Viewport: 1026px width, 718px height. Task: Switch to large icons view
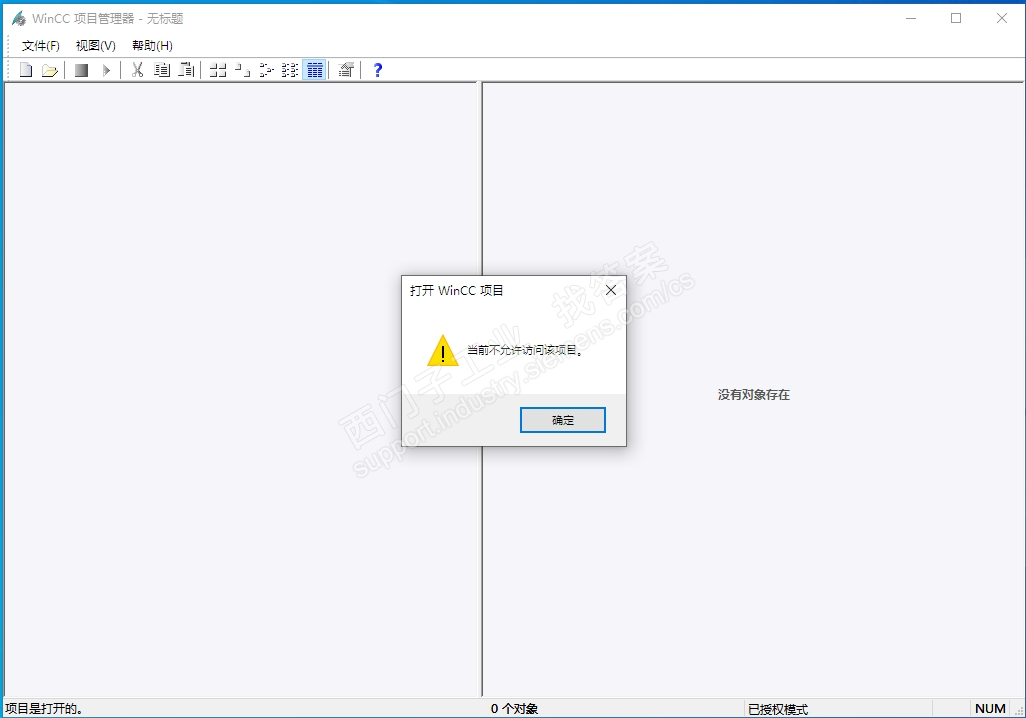218,70
